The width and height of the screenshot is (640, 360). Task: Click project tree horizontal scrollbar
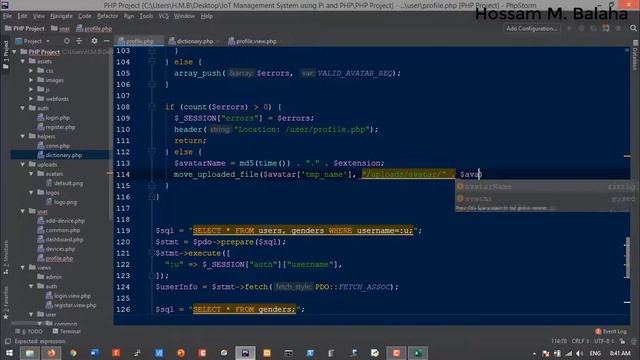tap(27, 323)
